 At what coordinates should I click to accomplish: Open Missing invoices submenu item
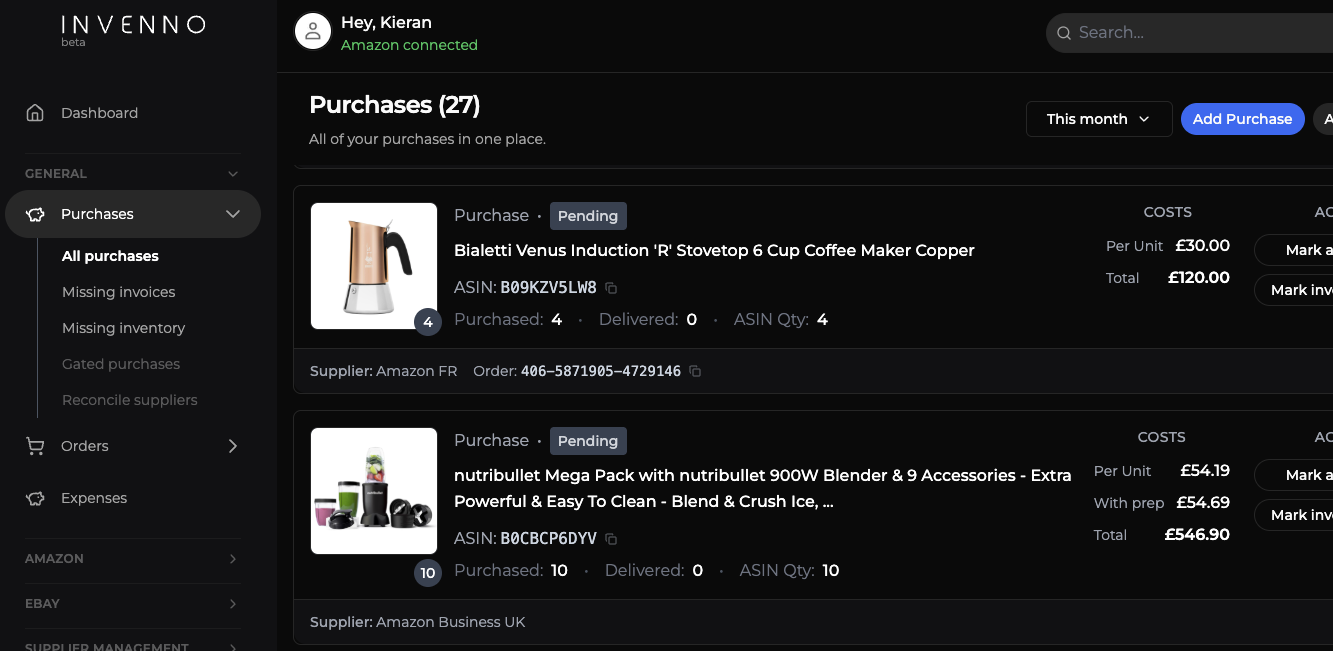118,292
